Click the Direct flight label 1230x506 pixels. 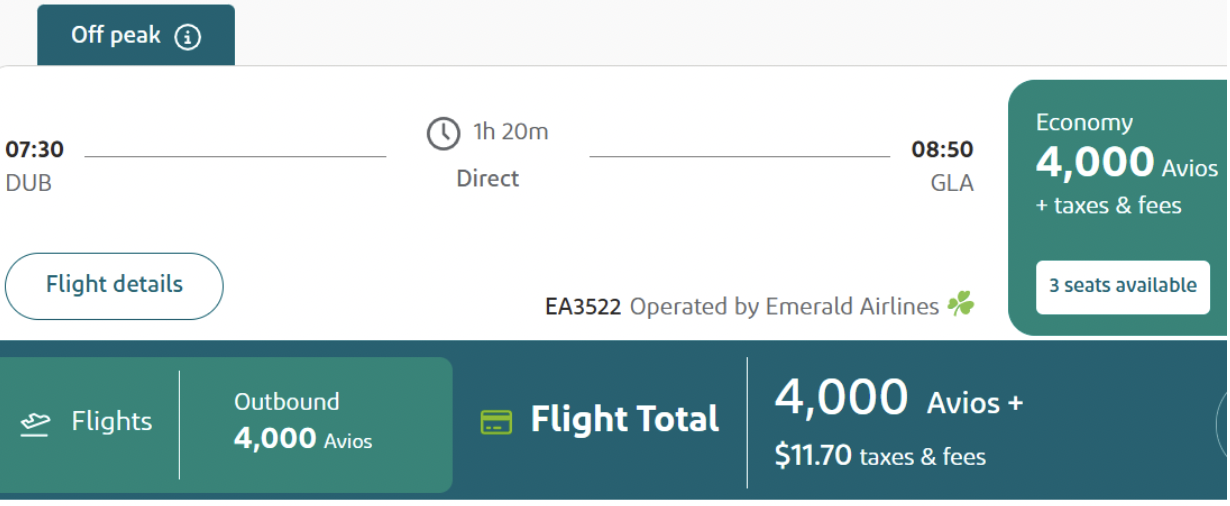(x=488, y=179)
